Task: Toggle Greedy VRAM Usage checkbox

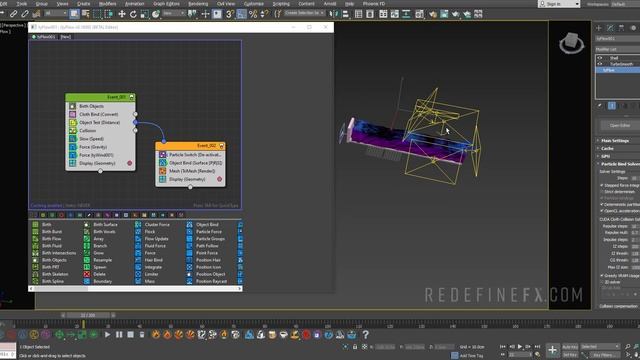Action: (602, 276)
